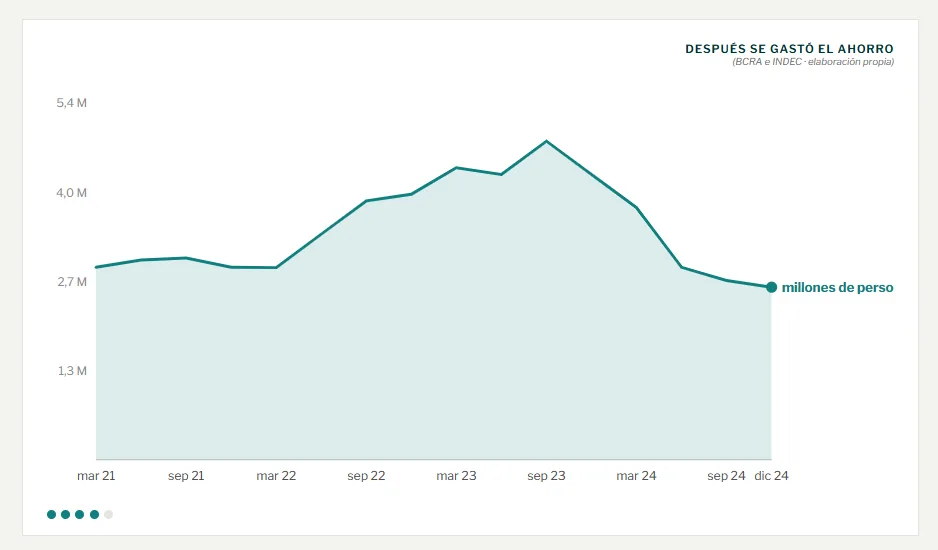
Task: Click the 'sep 21' axis label
Action: click(x=186, y=476)
